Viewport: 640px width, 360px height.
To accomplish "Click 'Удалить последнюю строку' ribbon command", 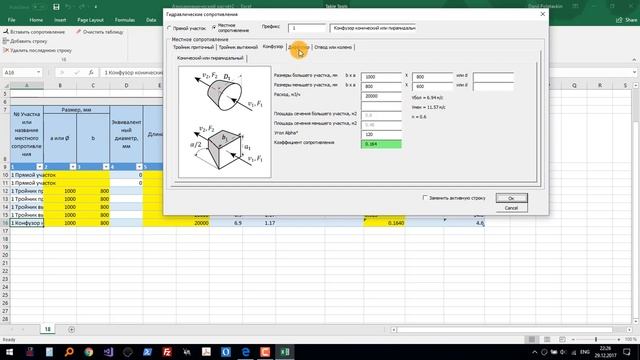I will 38,50.
